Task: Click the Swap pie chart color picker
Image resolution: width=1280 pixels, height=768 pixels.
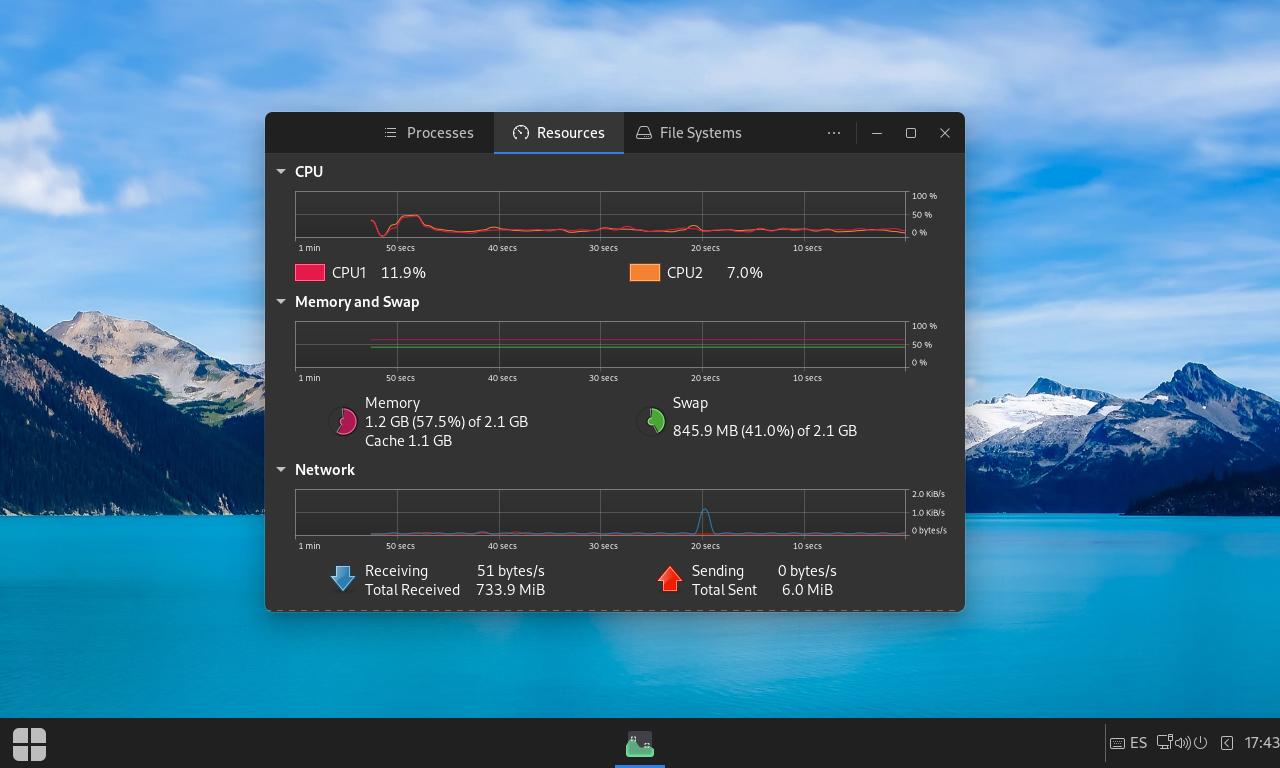Action: pyautogui.click(x=652, y=421)
